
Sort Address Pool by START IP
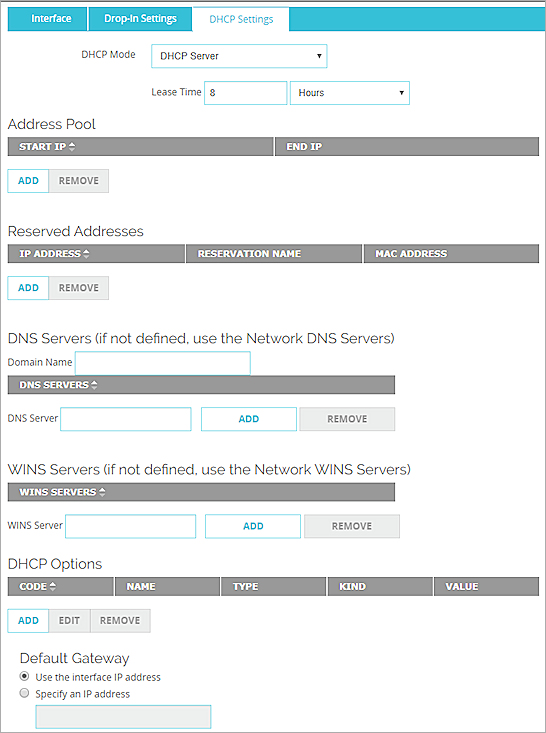140,146
